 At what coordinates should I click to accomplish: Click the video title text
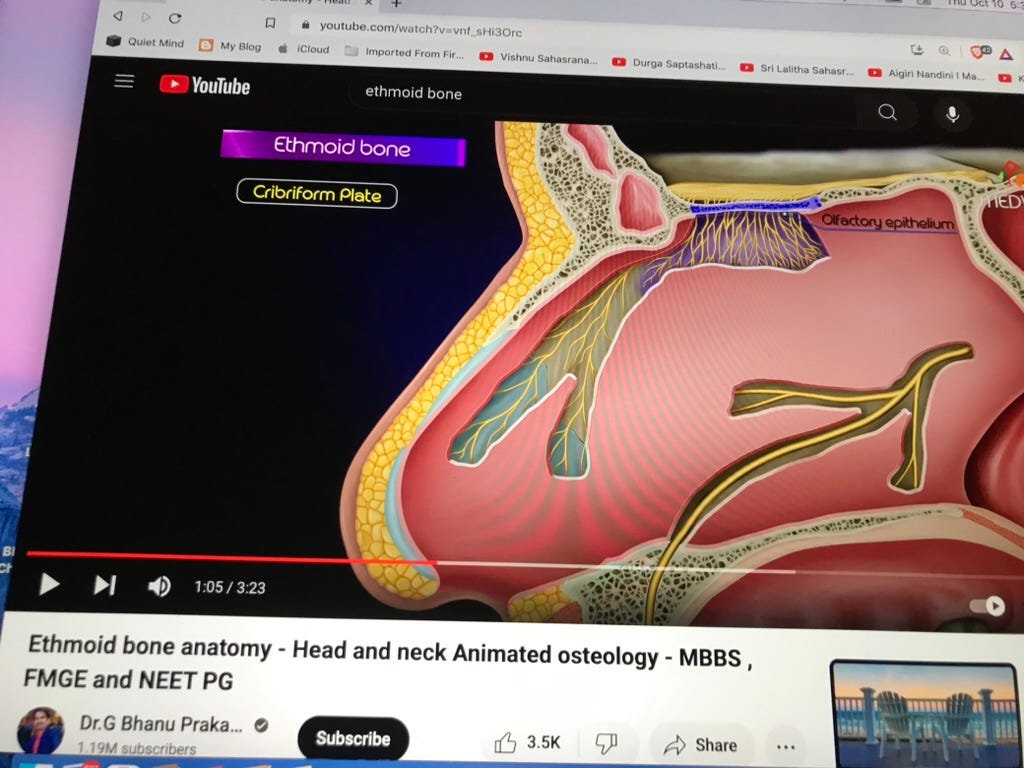point(389,663)
